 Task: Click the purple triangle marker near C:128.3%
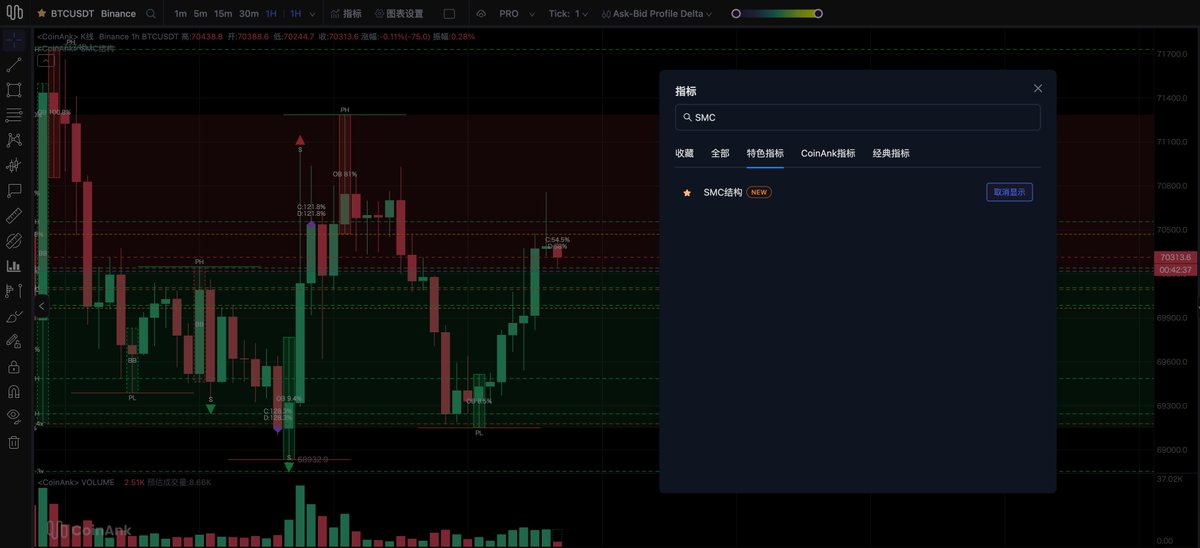click(278, 429)
